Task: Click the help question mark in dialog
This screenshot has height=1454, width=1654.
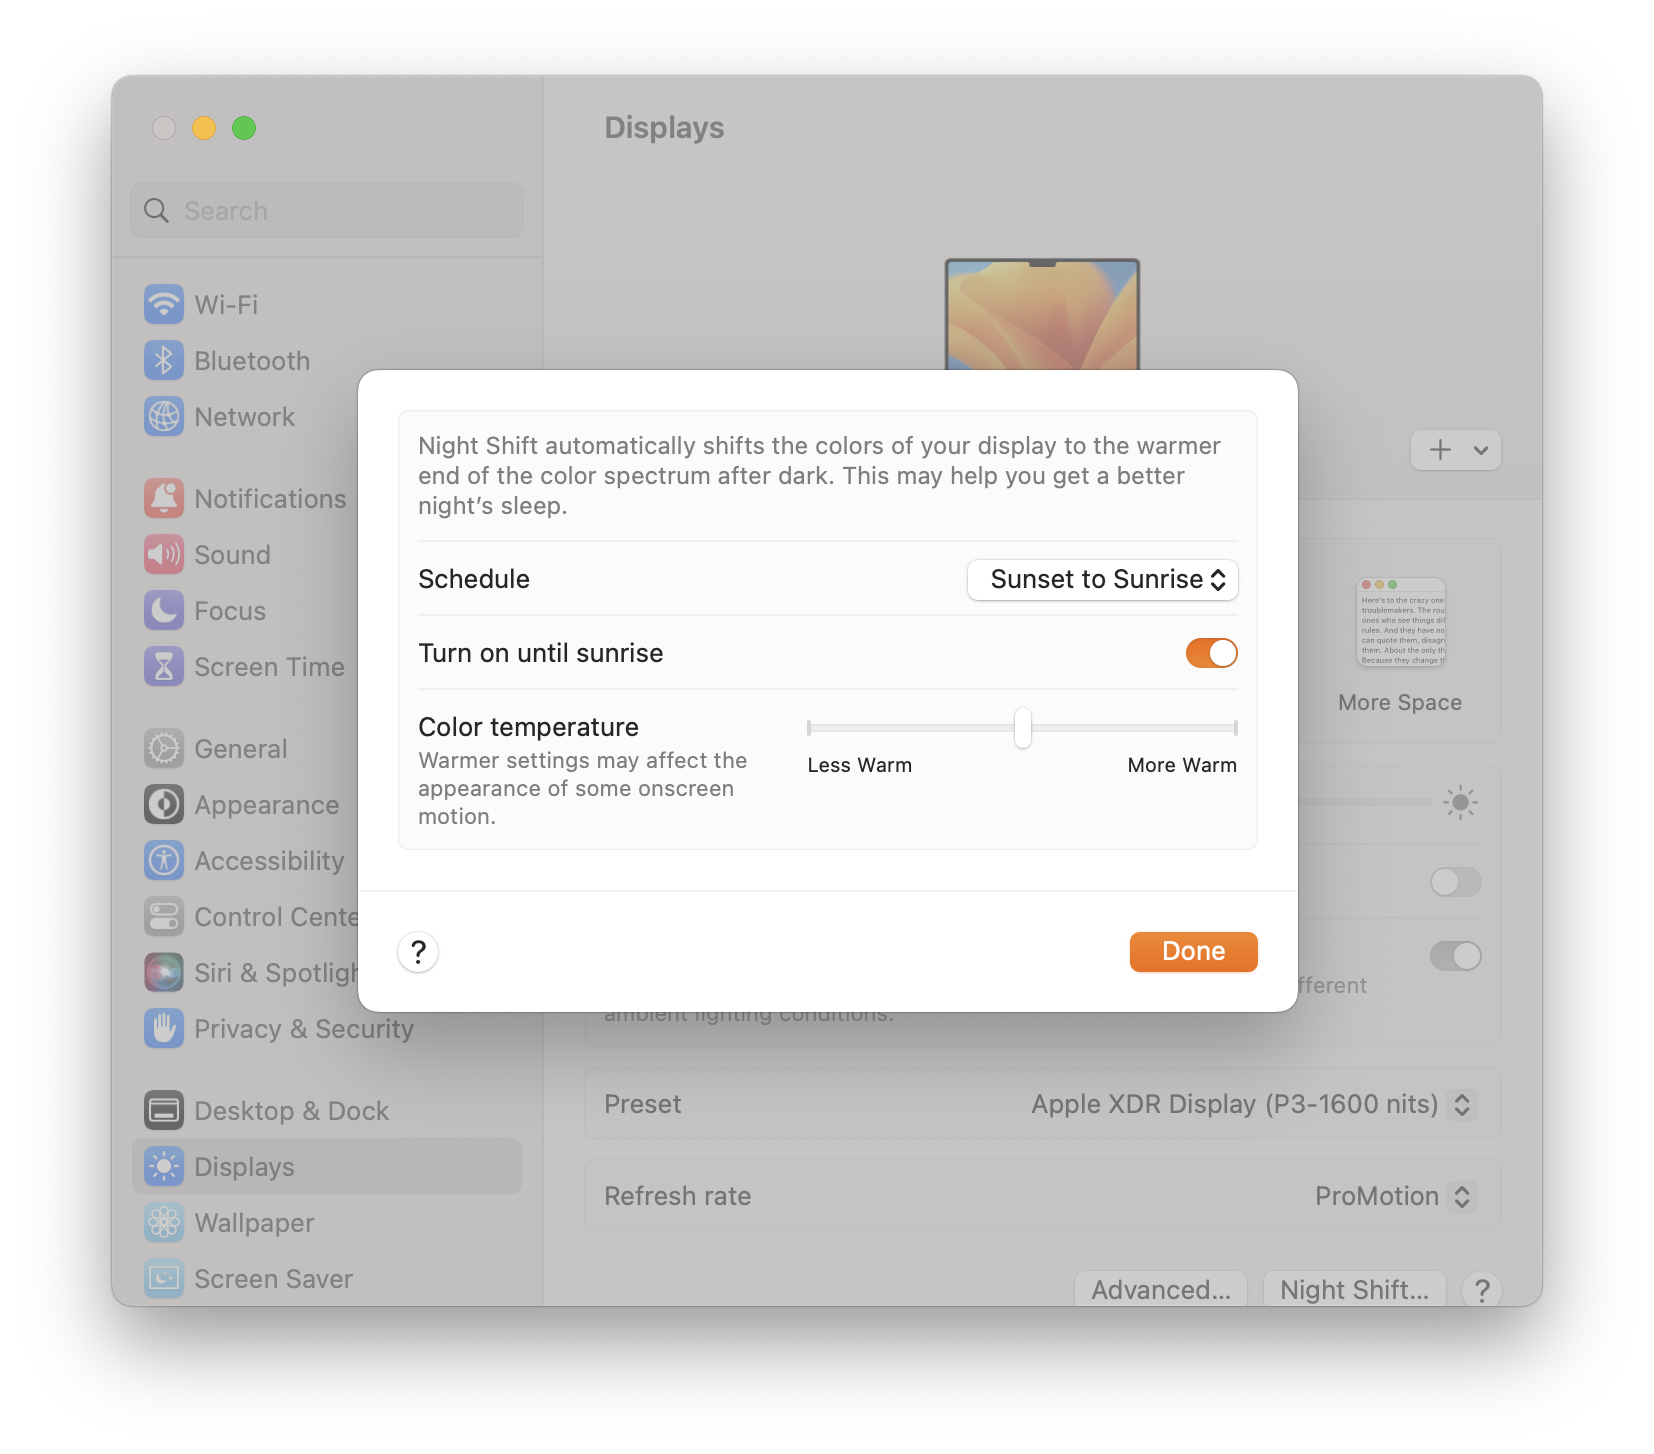Action: pos(418,952)
